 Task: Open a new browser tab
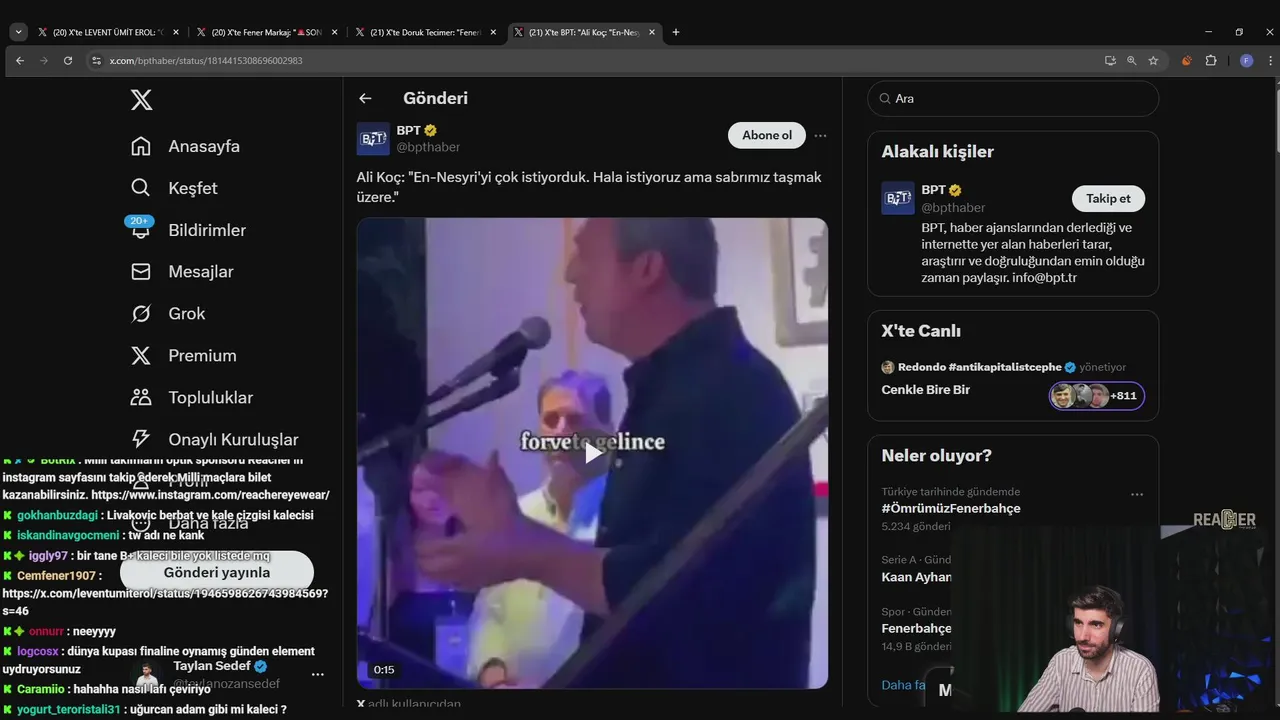(x=676, y=32)
